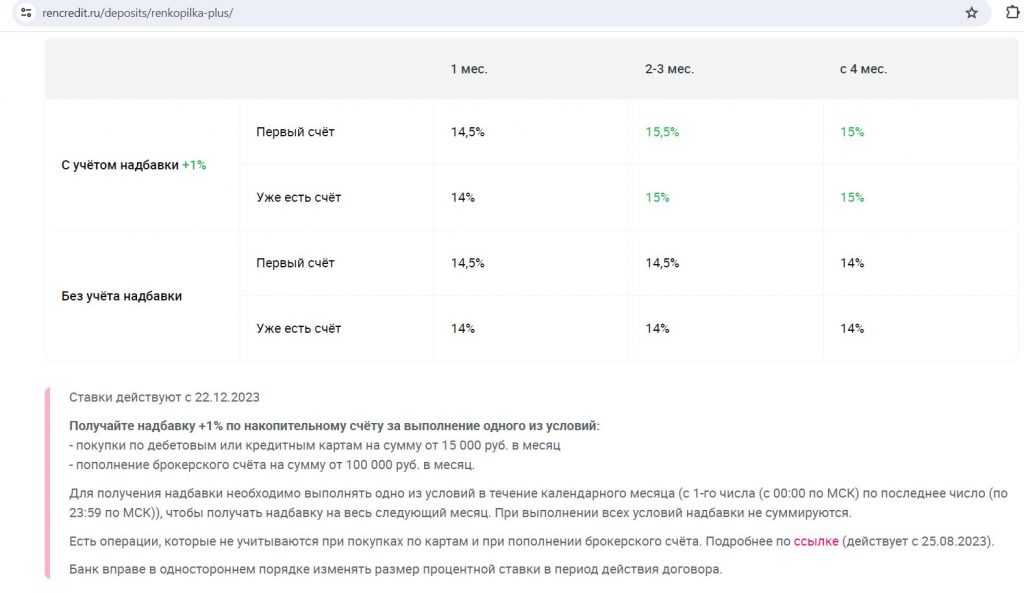Select the "С учётом надбавки +1%" row label
The image size is (1024, 593).
[134, 165]
